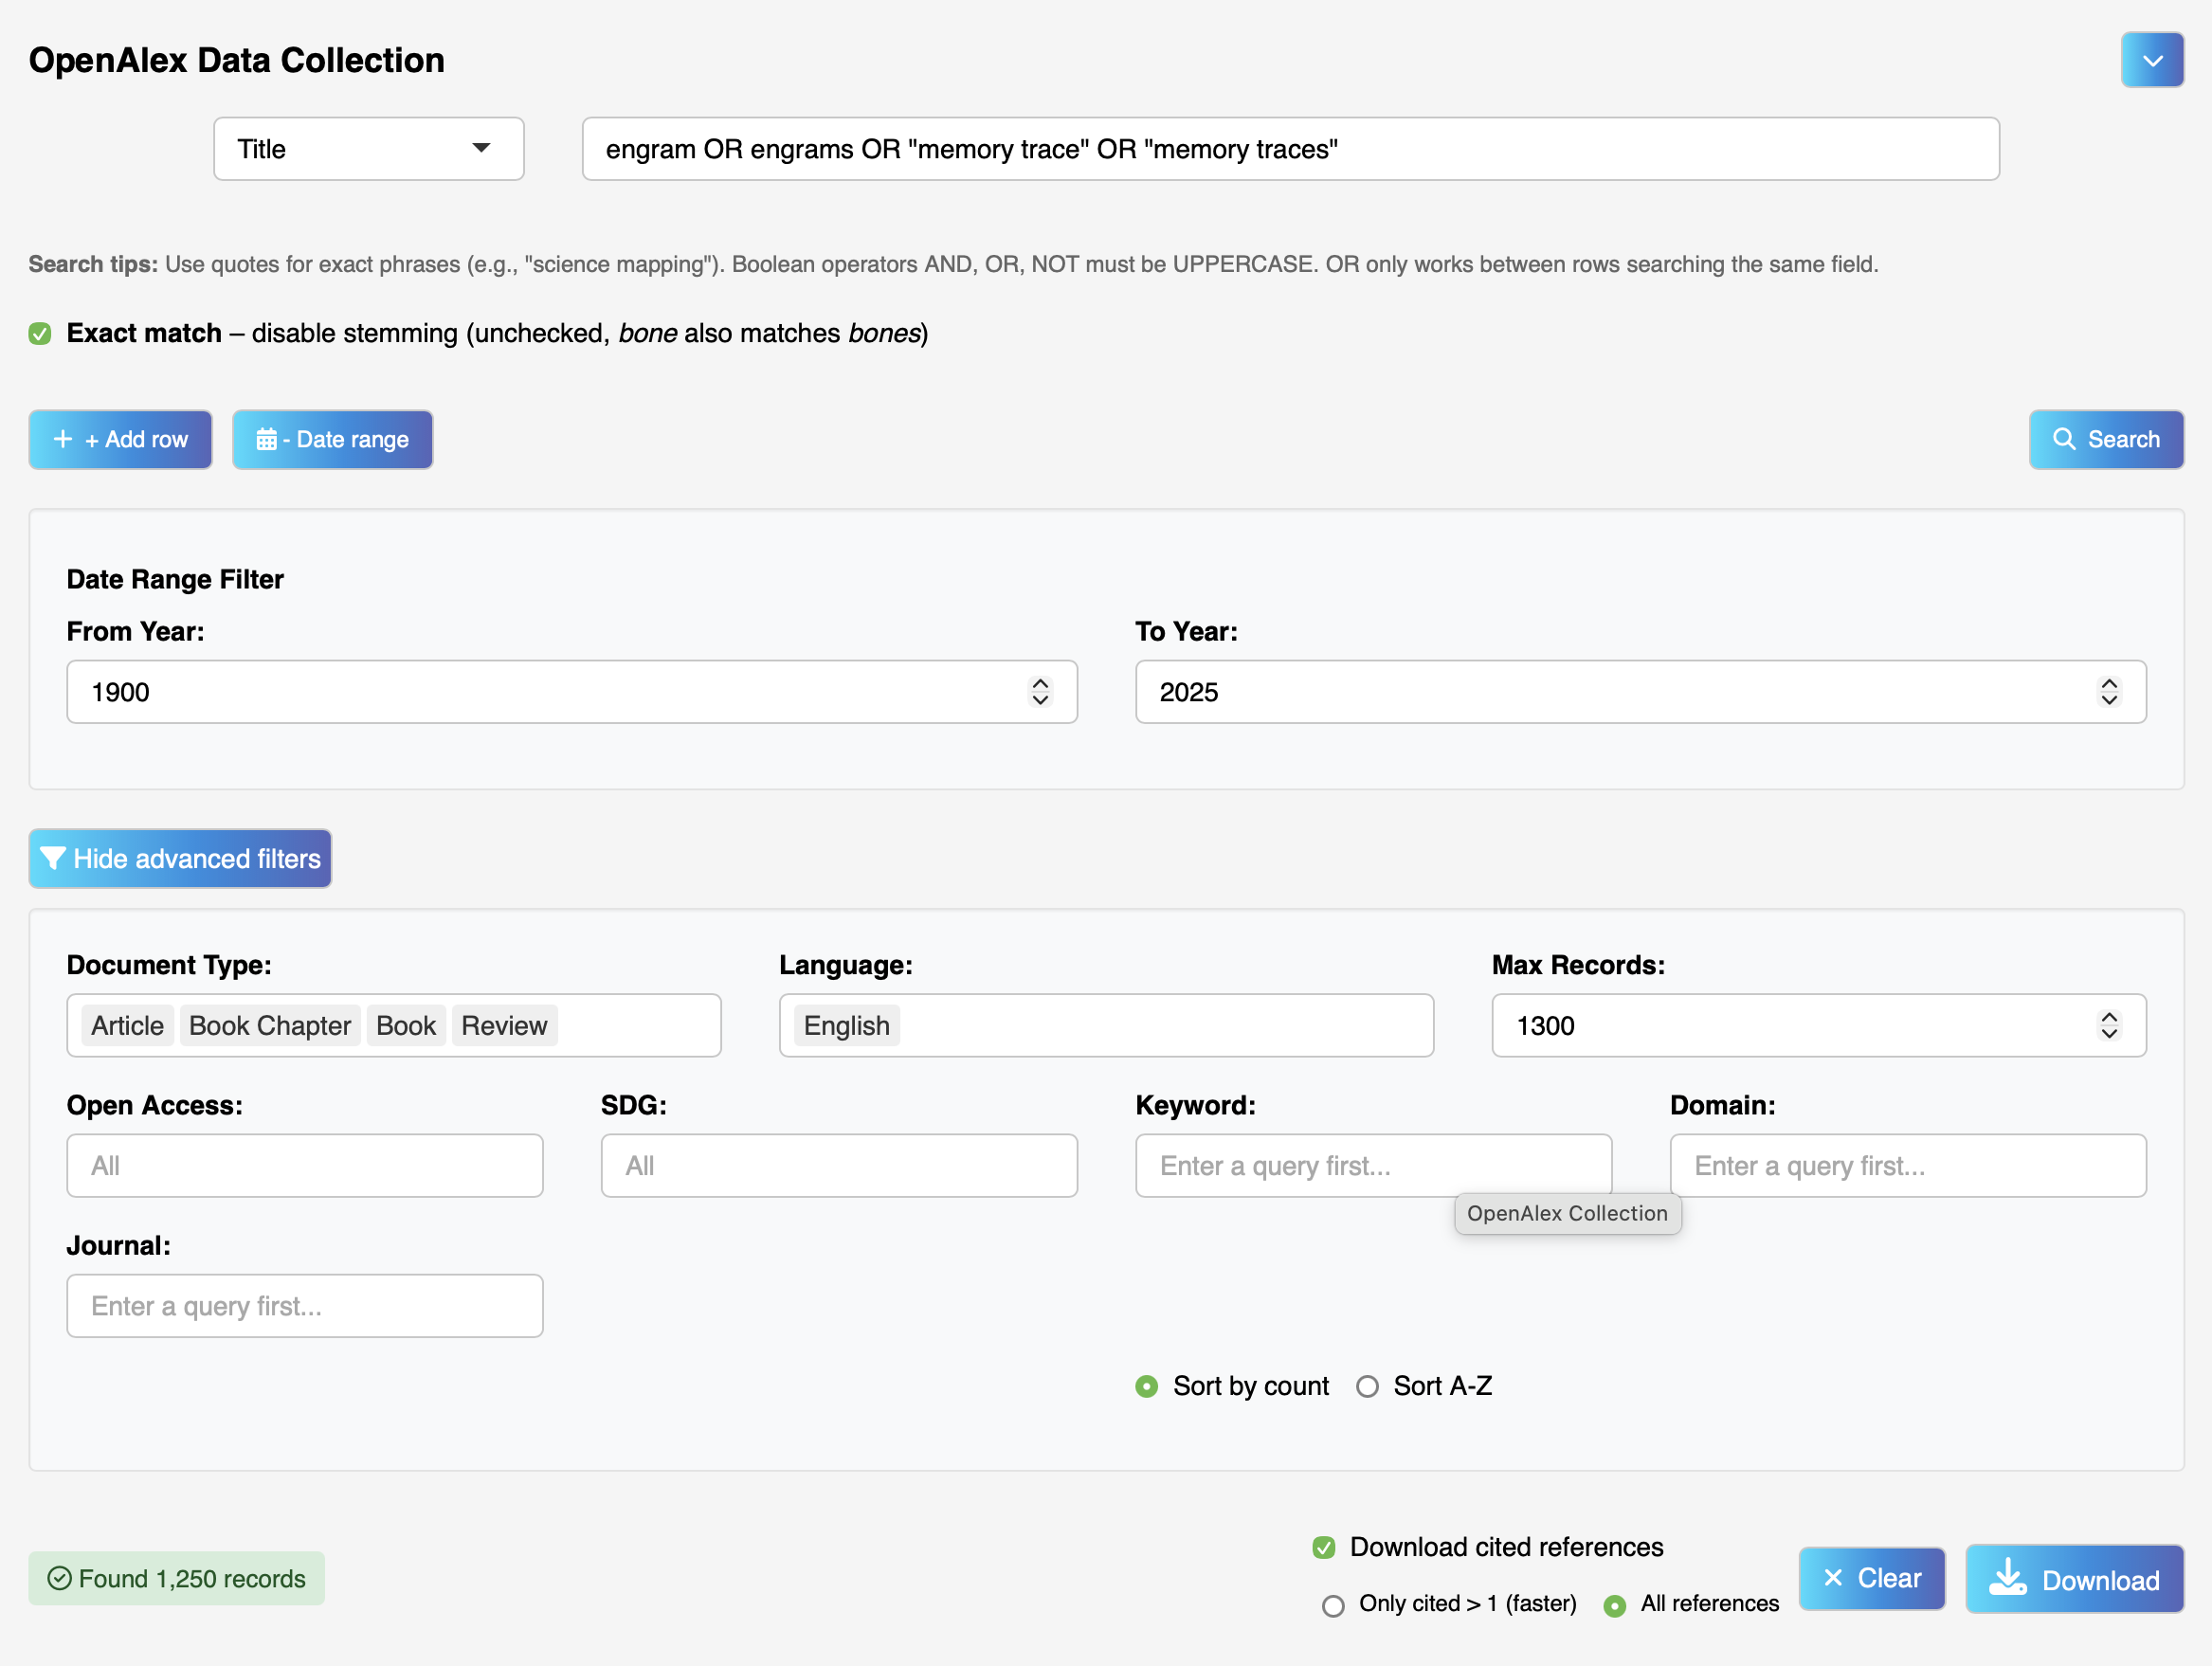The width and height of the screenshot is (2212, 1666).
Task: Open the SDG filter dropdown
Action: click(839, 1165)
